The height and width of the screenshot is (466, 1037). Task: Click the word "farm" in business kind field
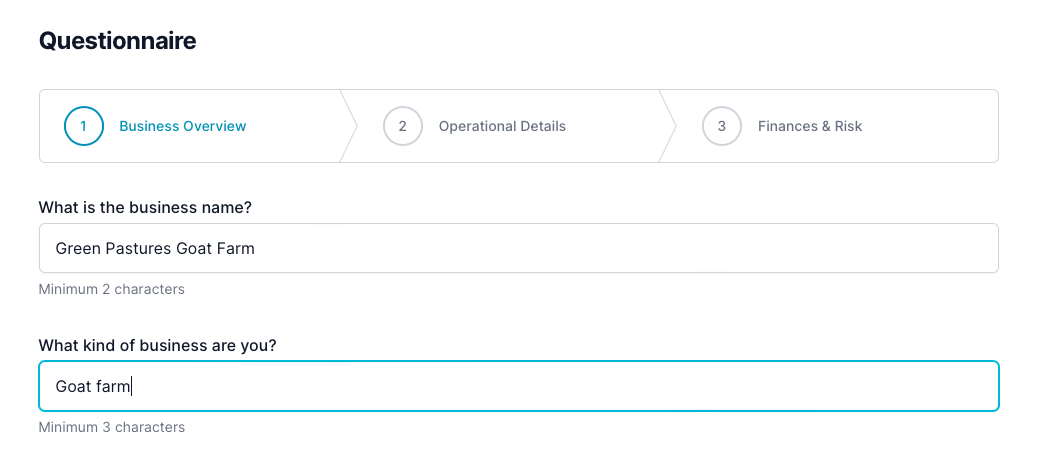click(x=113, y=386)
